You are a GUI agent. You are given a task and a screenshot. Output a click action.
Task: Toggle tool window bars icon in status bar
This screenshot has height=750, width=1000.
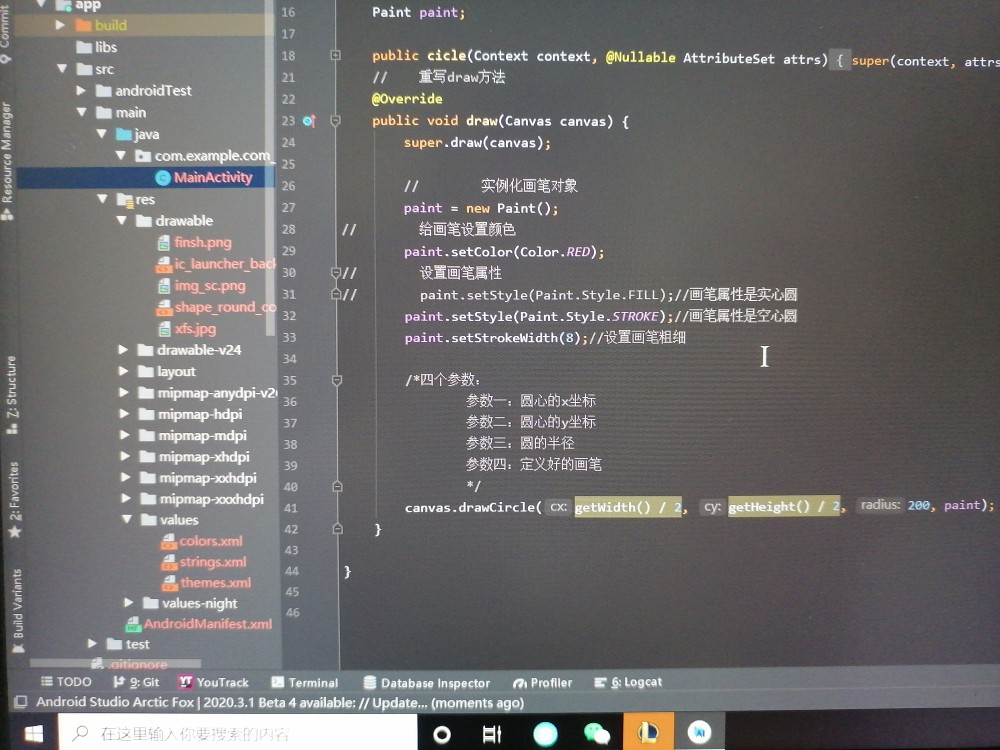pos(20,702)
